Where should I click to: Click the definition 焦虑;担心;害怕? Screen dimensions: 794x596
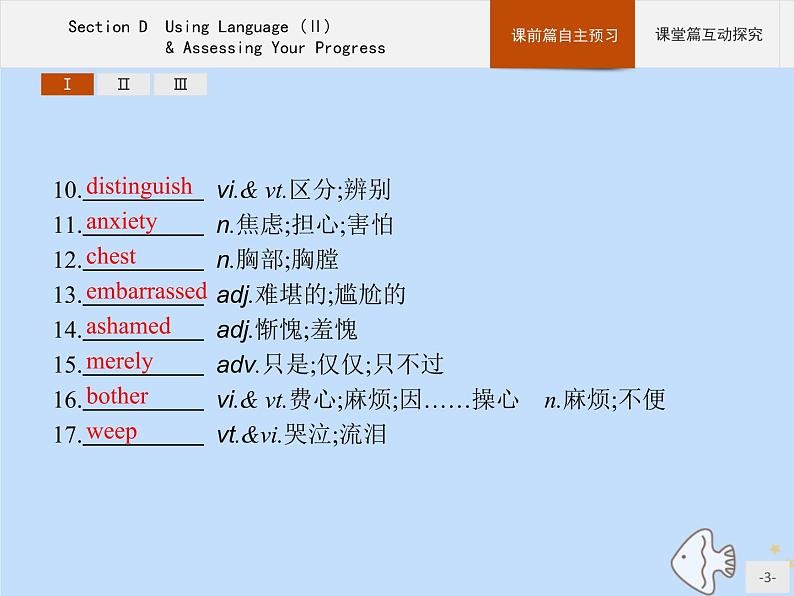pos(314,225)
